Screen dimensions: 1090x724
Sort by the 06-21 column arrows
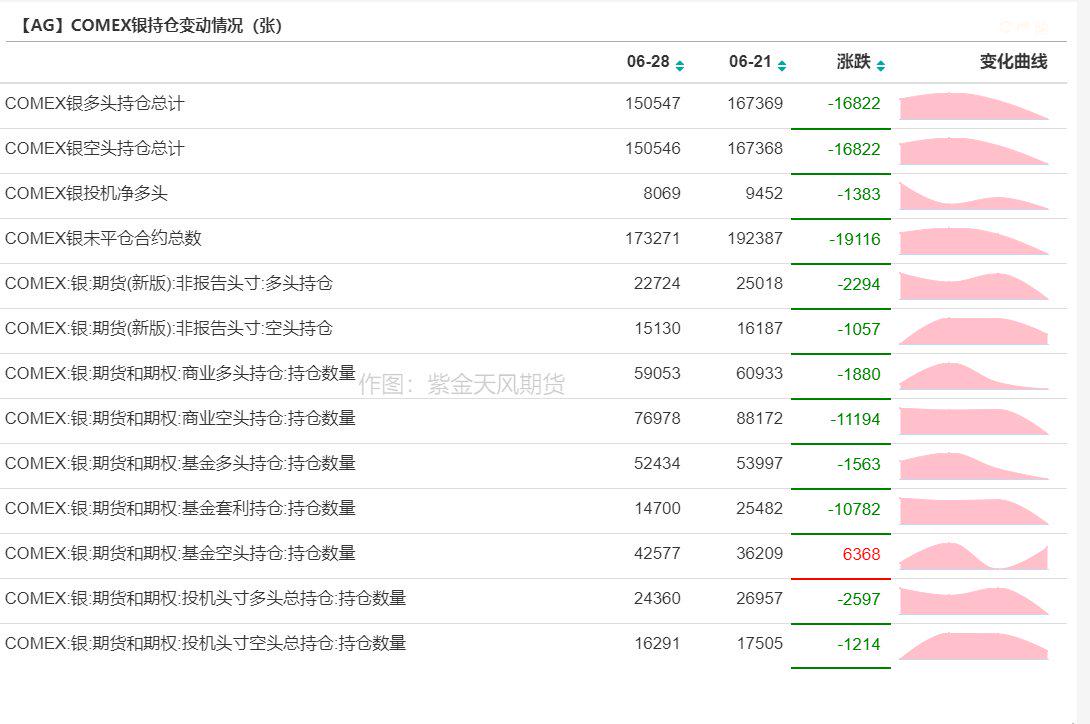click(782, 65)
